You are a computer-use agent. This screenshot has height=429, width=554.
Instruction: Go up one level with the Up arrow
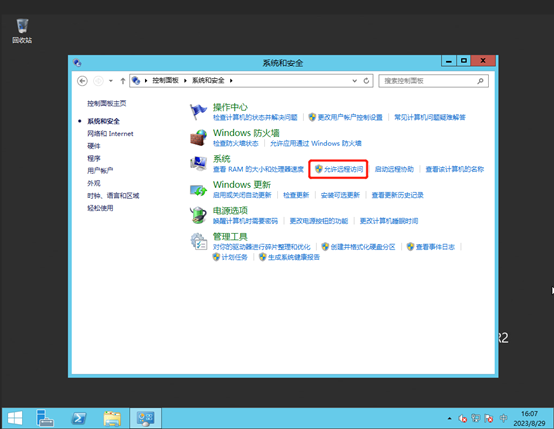click(x=123, y=81)
